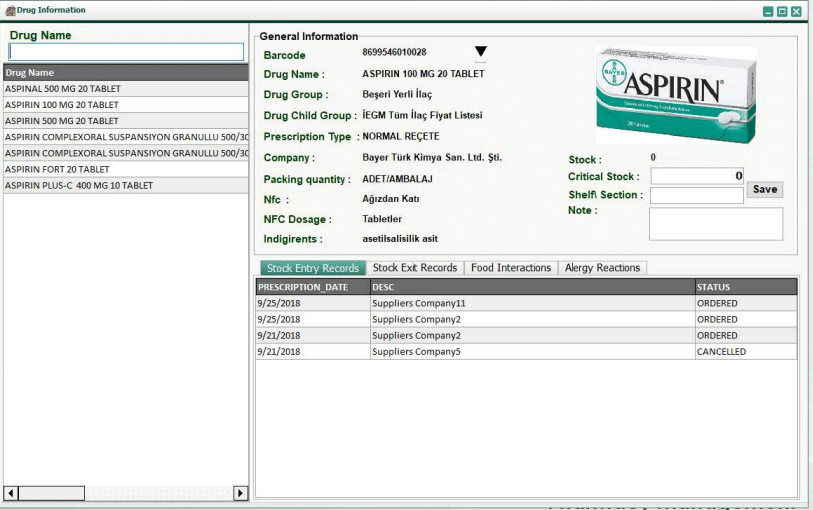Click the barcode dropdown arrow
Viewport: 813px width, 510px height.
480,52
